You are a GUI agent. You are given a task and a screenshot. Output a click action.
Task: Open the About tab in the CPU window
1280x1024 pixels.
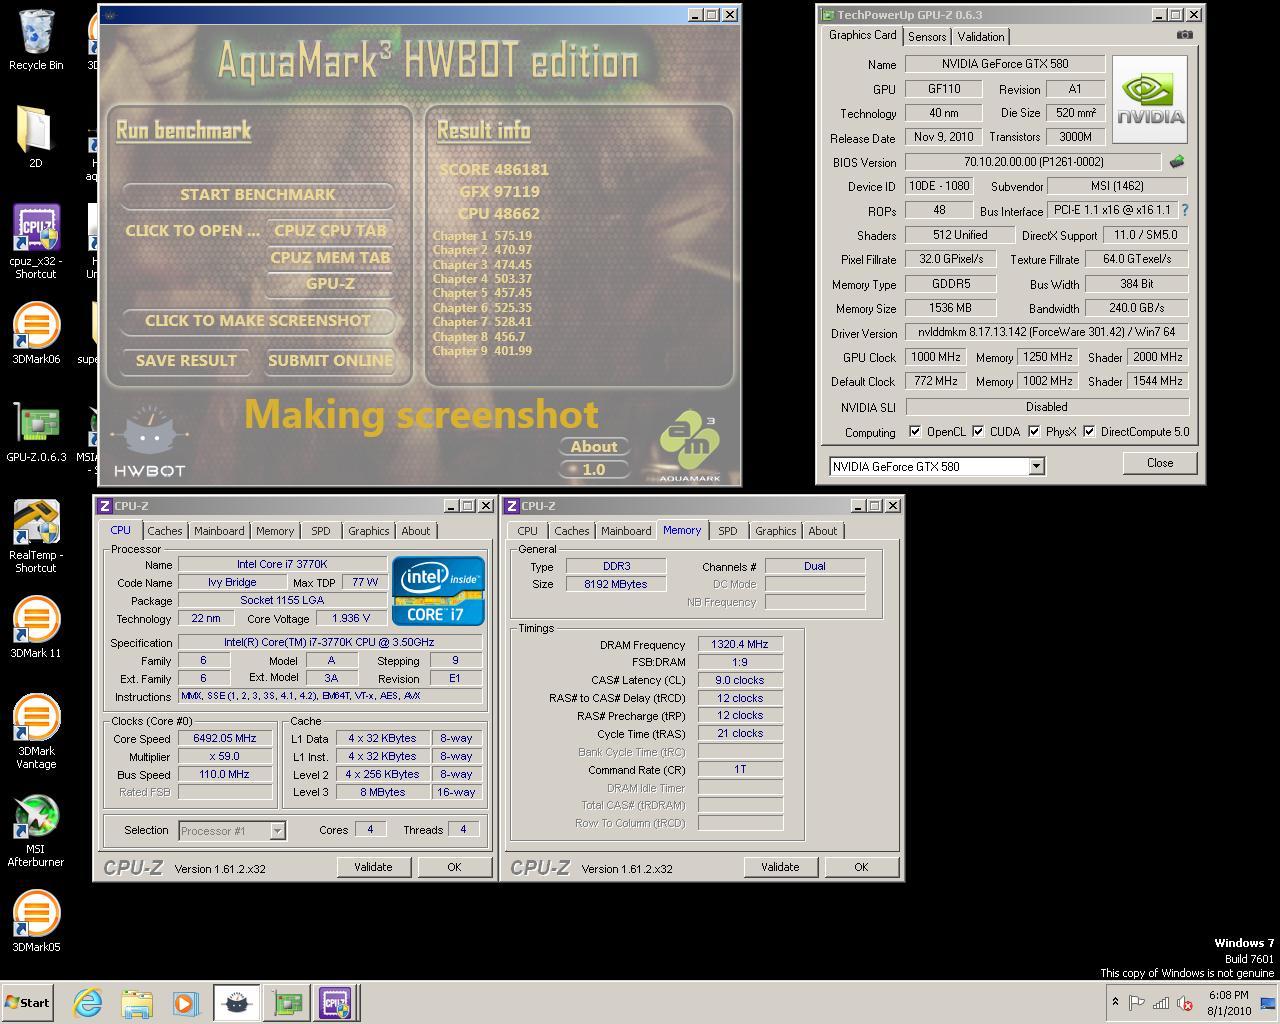pyautogui.click(x=416, y=531)
